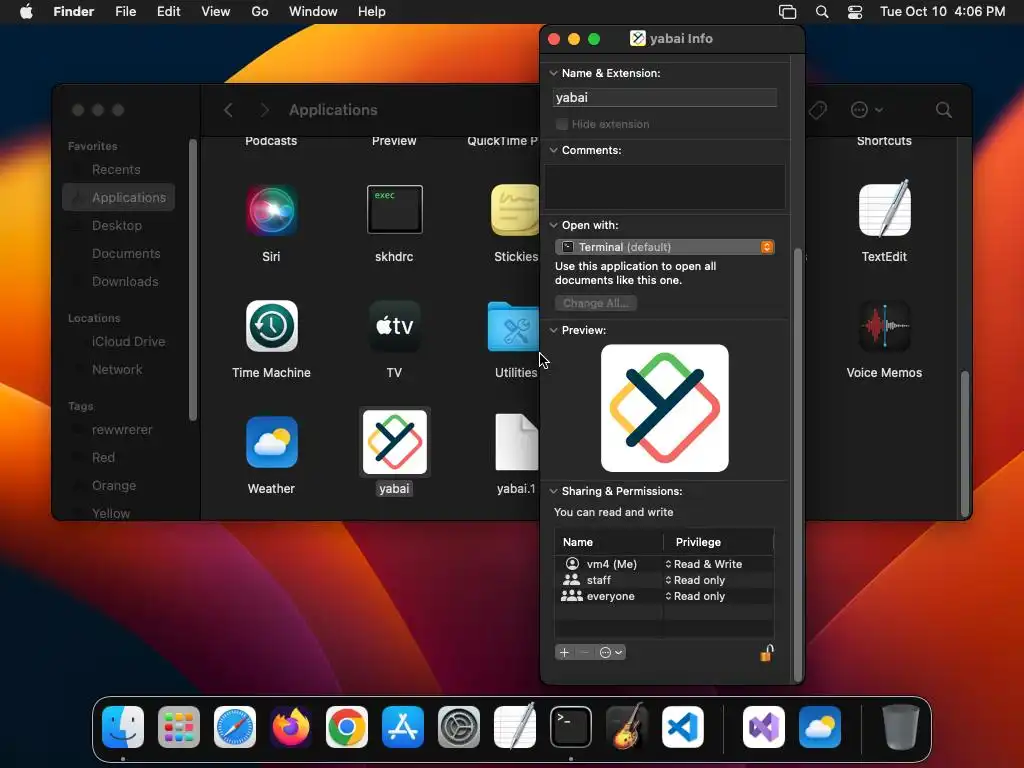Open the Siri app icon in Applications
Screen dimensions: 1024x768
point(271,210)
